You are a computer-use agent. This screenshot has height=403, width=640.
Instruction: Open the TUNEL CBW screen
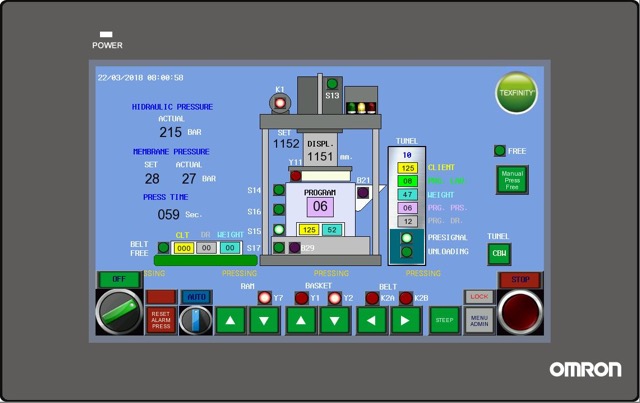point(498,254)
